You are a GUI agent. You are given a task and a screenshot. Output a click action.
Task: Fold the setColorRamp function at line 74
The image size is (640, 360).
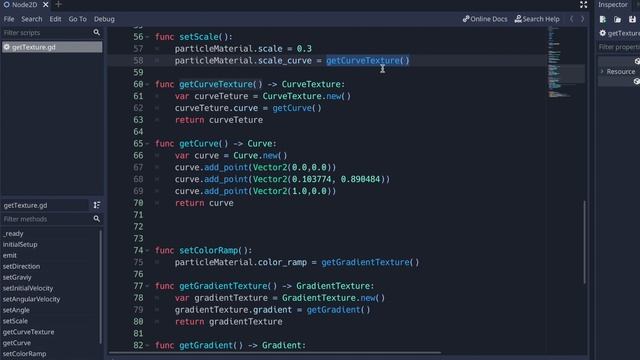coord(147,251)
